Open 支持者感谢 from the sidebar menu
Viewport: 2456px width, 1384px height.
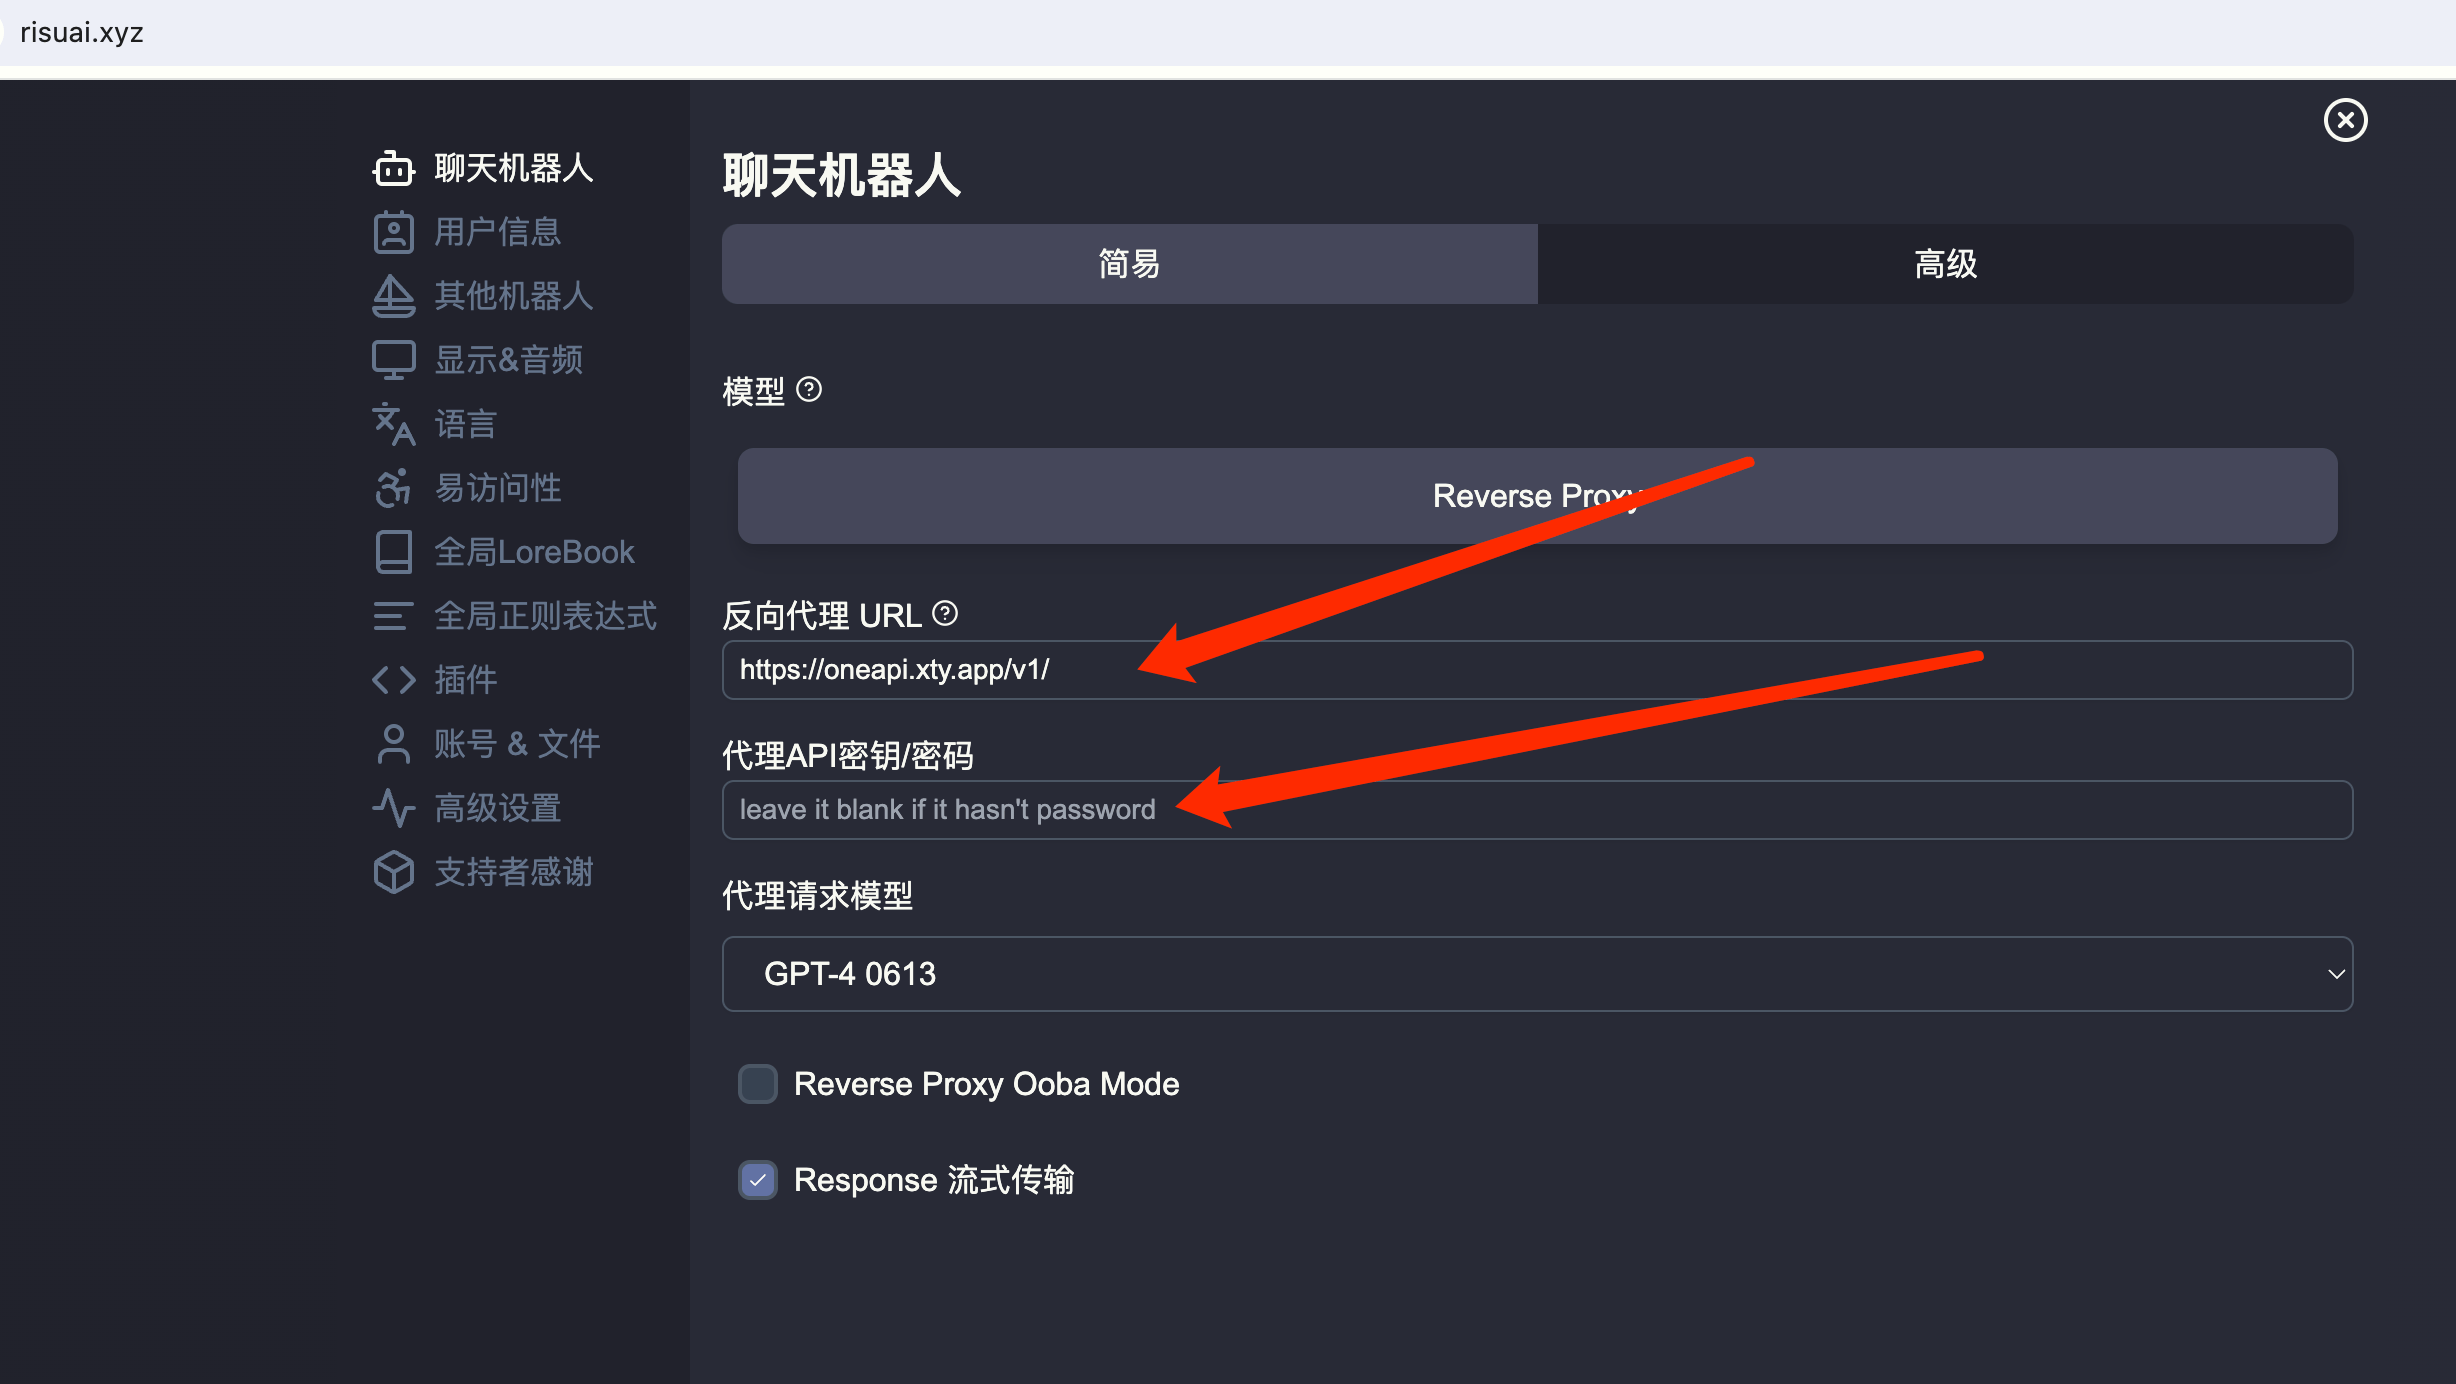(x=393, y=871)
